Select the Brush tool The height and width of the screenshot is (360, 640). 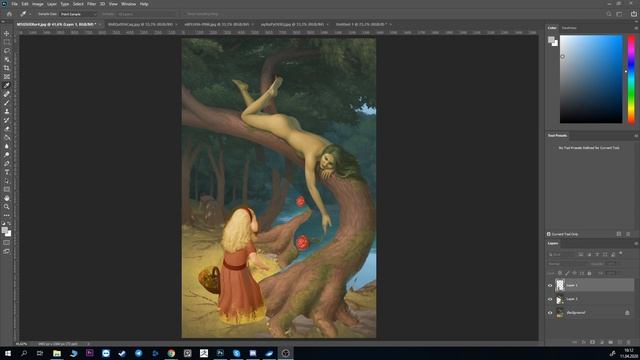7,103
